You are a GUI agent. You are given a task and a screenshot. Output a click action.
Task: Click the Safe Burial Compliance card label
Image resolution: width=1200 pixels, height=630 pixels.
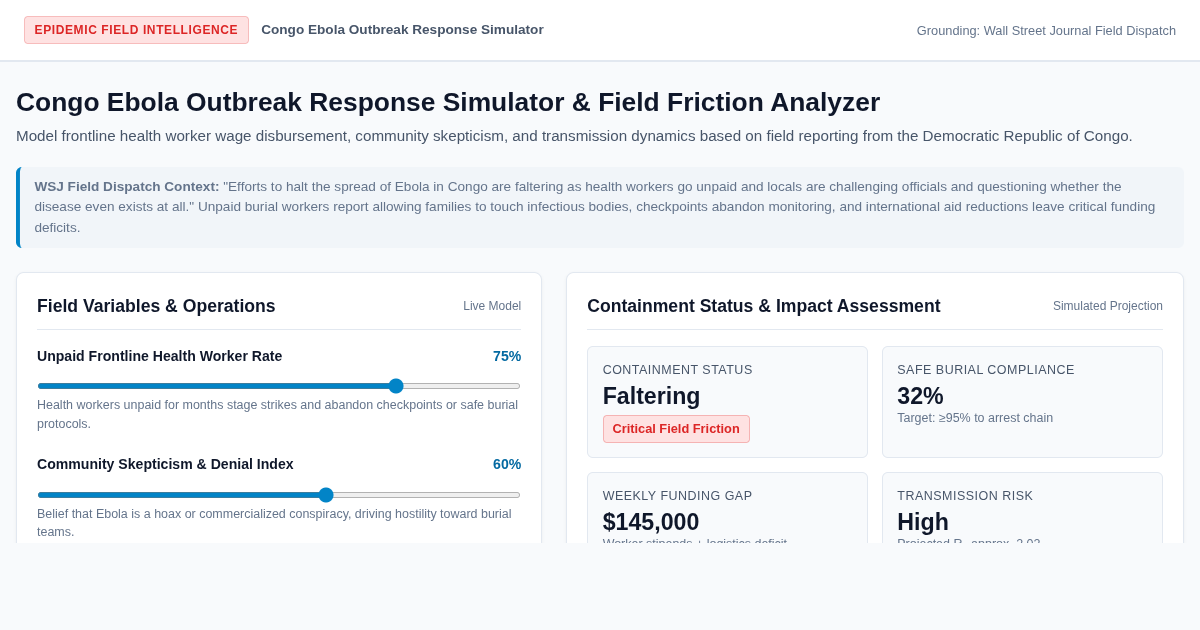click(x=986, y=370)
